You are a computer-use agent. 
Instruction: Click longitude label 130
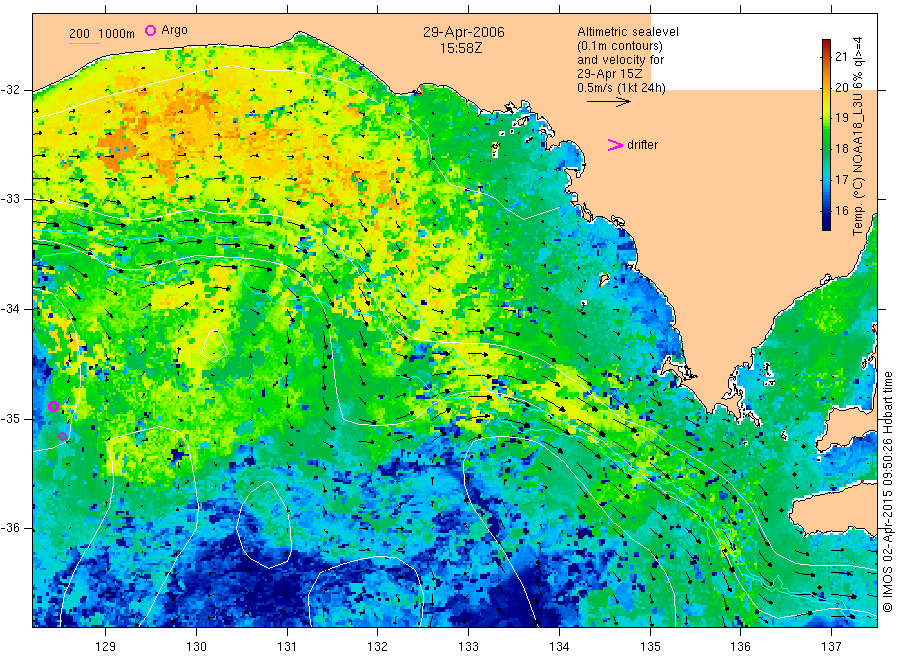196,647
